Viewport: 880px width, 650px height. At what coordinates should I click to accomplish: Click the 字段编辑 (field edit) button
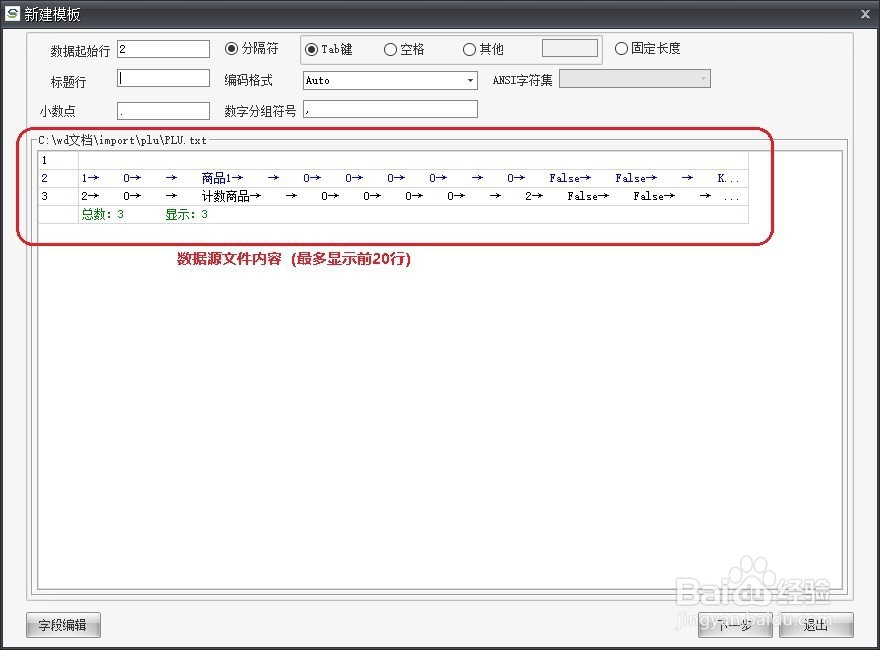(62, 625)
